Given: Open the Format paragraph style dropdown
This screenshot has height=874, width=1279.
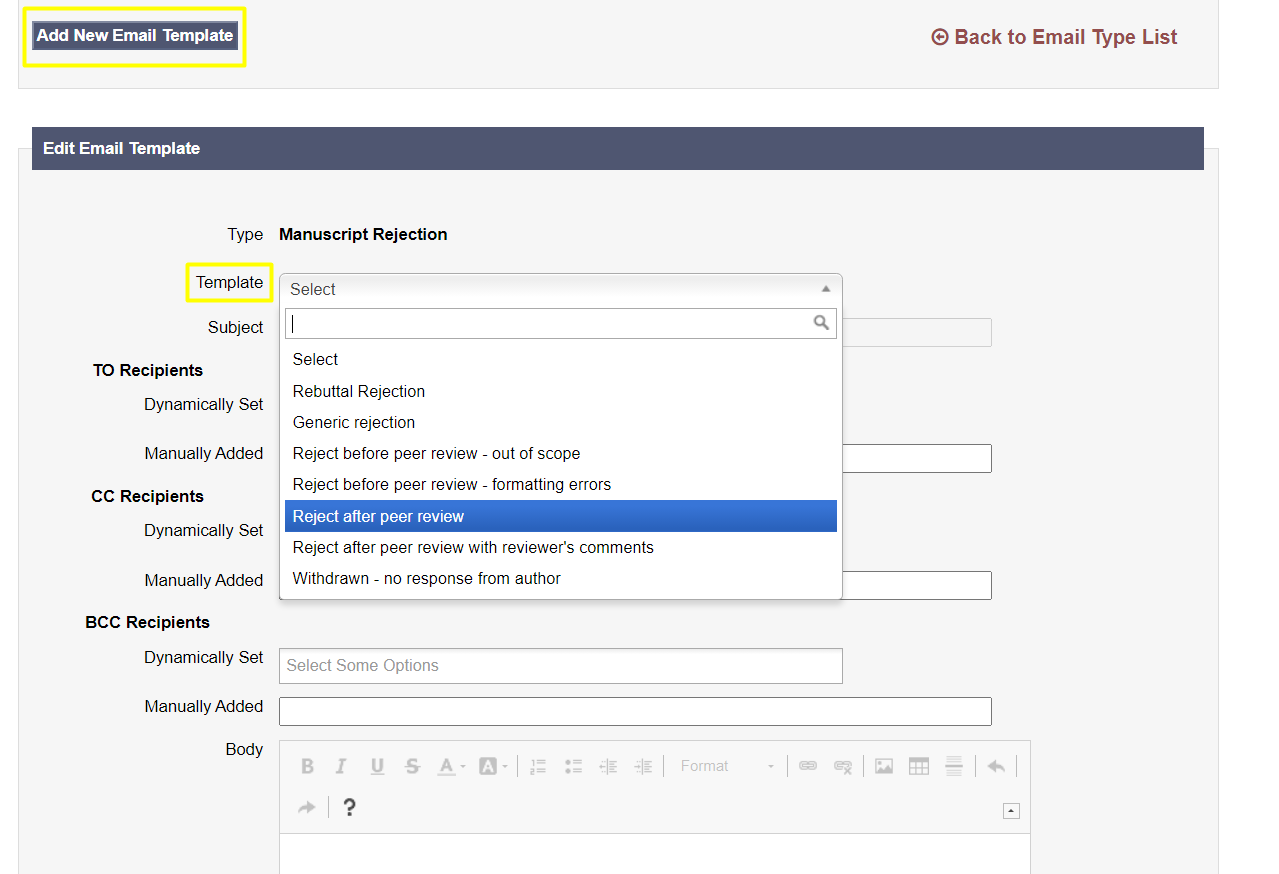Looking at the screenshot, I should tap(727, 766).
